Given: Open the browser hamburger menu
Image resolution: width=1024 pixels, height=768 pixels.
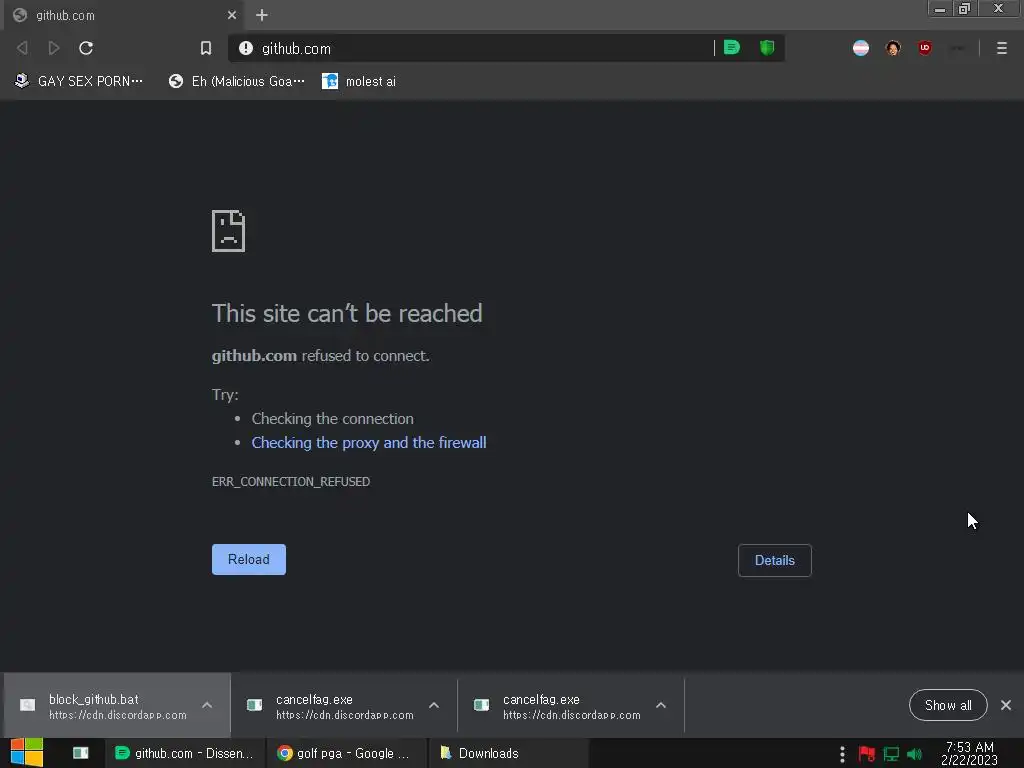Looking at the screenshot, I should point(1002,48).
